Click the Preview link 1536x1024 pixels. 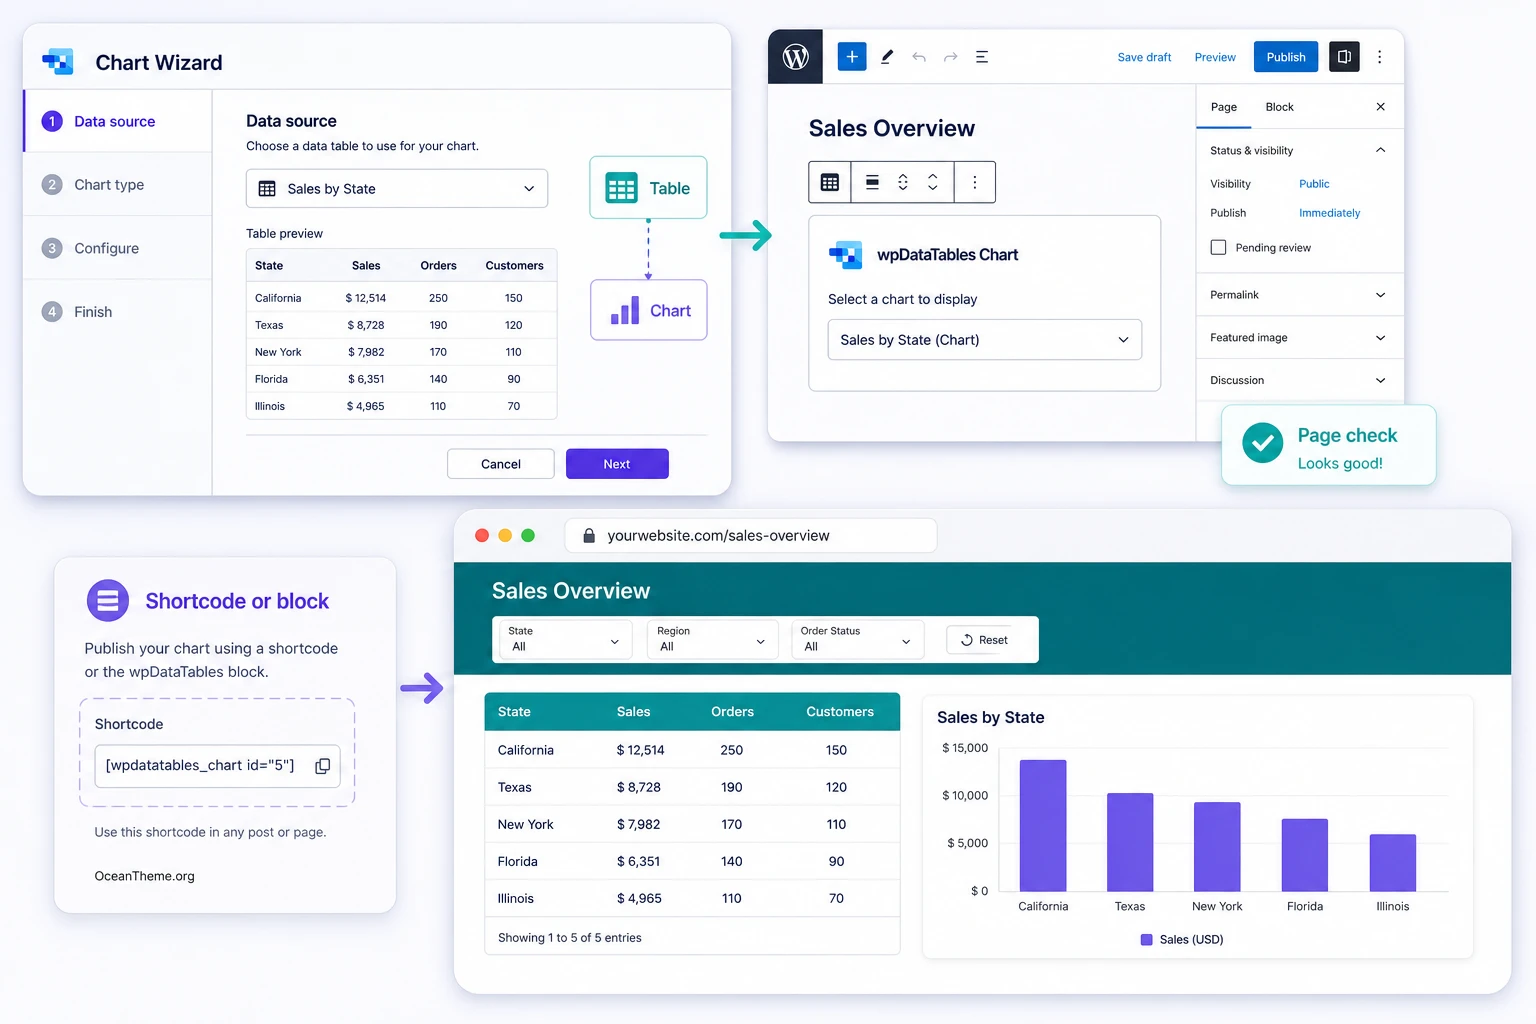pos(1215,57)
